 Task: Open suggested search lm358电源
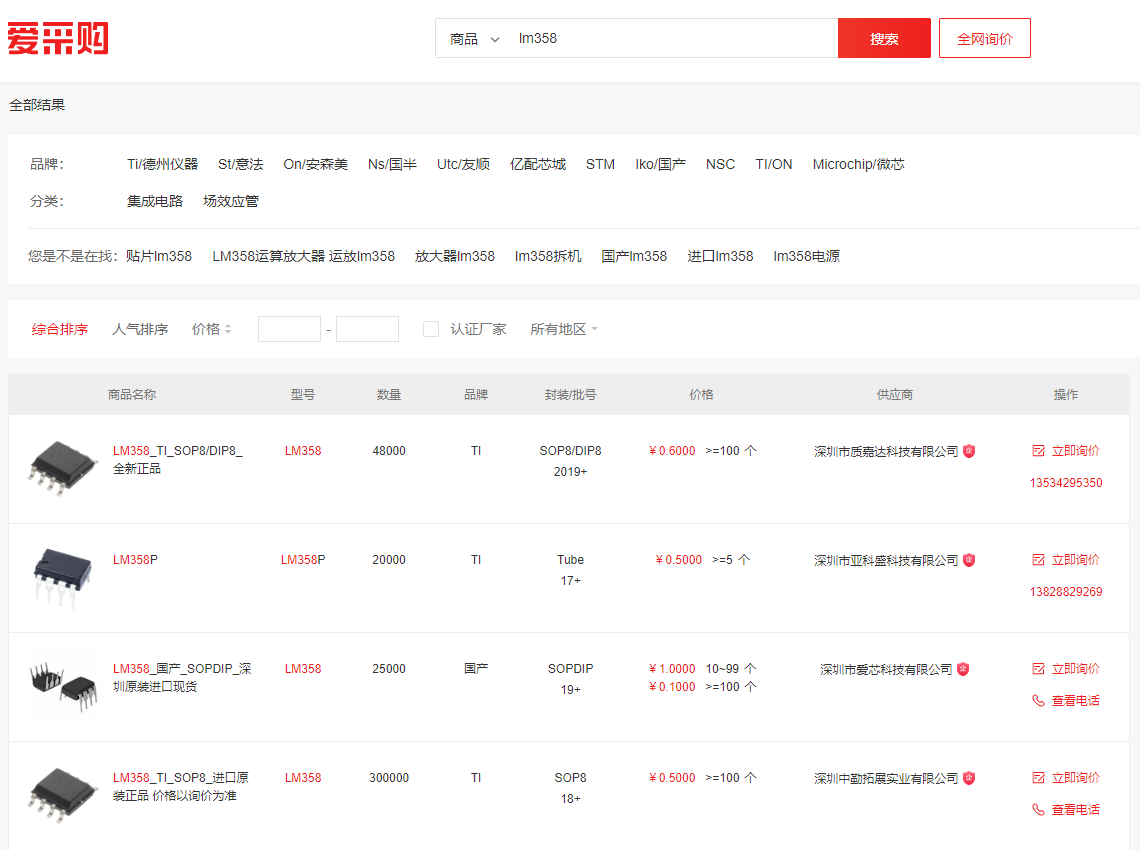[806, 256]
